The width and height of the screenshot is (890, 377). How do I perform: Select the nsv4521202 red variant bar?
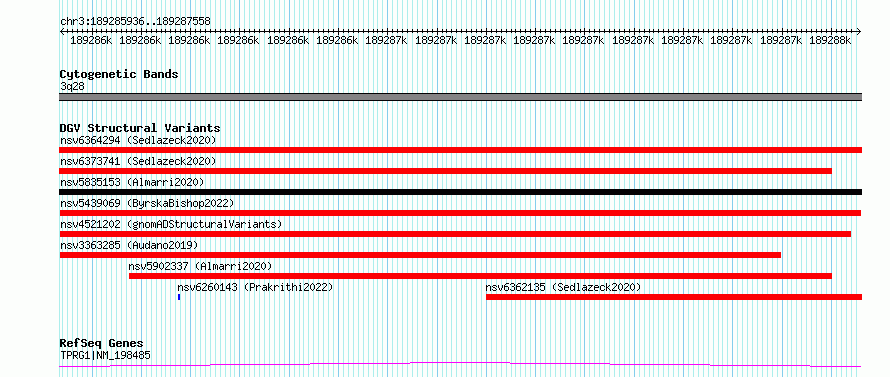tap(455, 234)
